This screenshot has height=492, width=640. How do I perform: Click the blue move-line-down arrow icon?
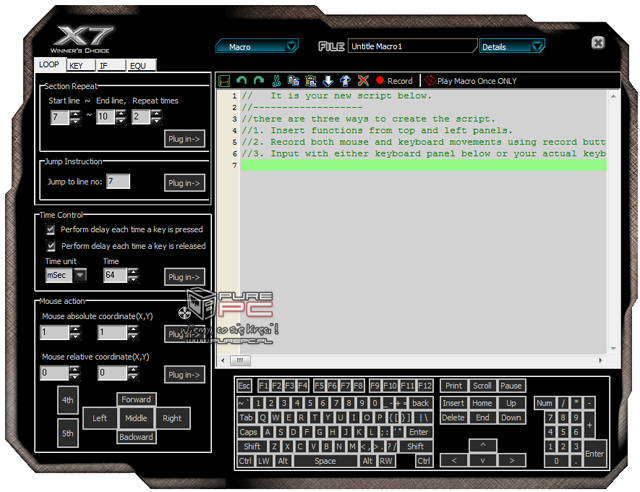coord(328,81)
